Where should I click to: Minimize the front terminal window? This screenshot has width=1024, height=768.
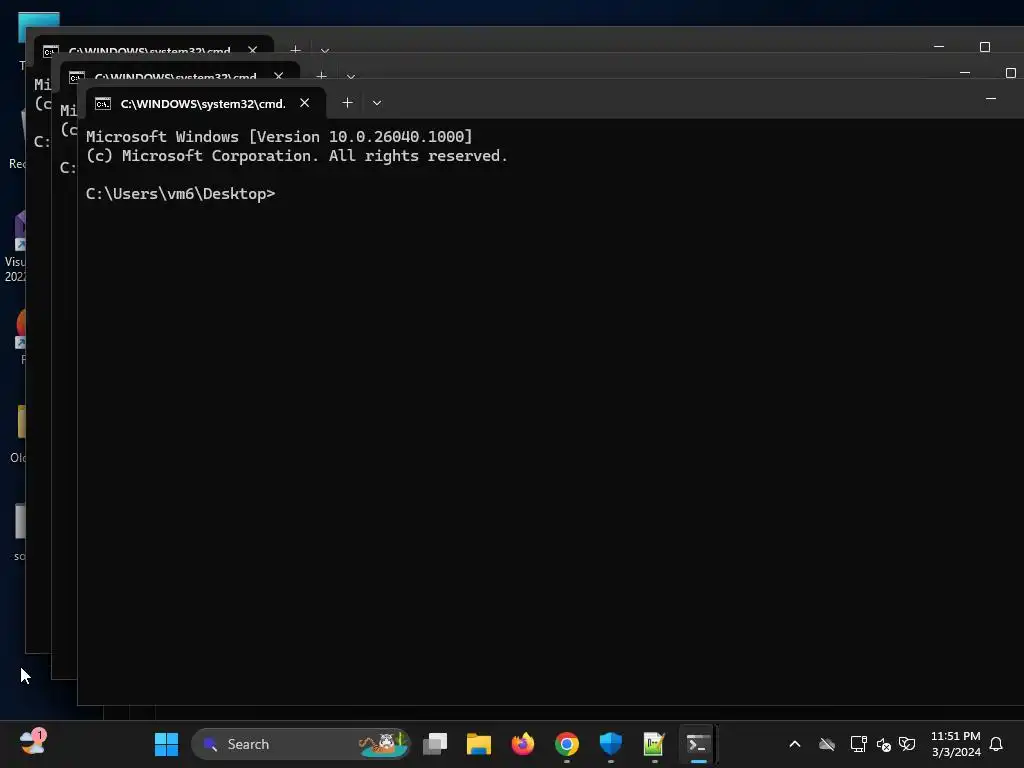tap(991, 99)
